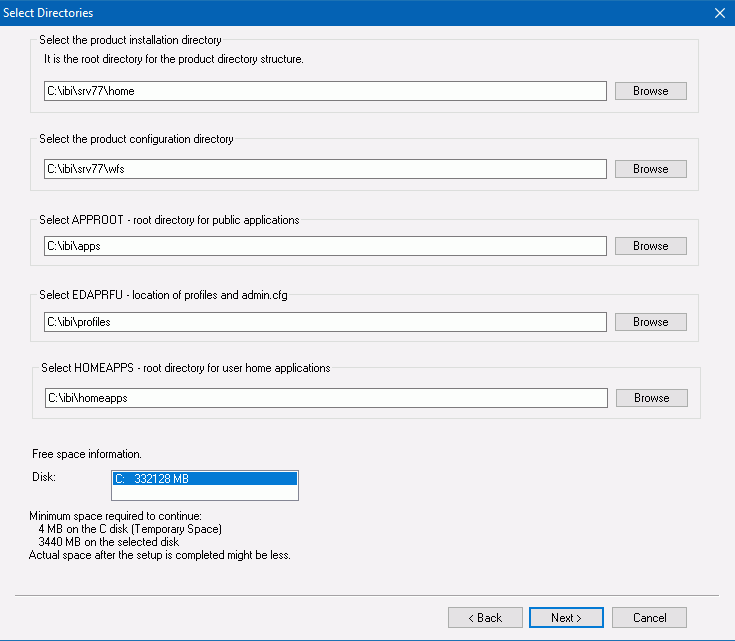The image size is (735, 641).
Task: Click the Select APPROOT group label
Action: point(169,220)
